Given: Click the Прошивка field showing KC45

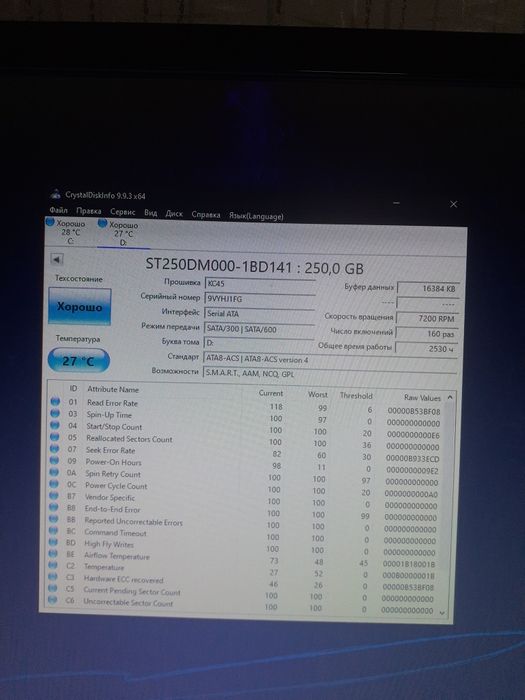Looking at the screenshot, I should pos(260,283).
